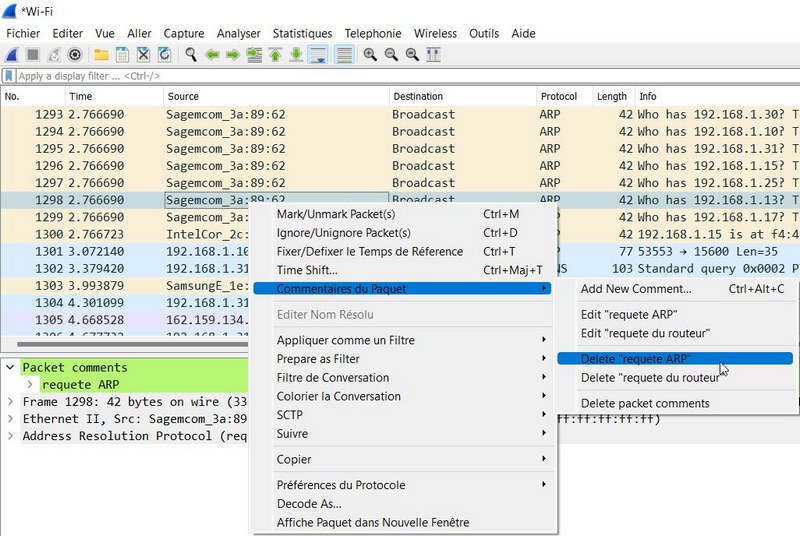Viewport: 800px width, 536px height.
Task: Open the Statistiques menu
Action: (x=302, y=33)
